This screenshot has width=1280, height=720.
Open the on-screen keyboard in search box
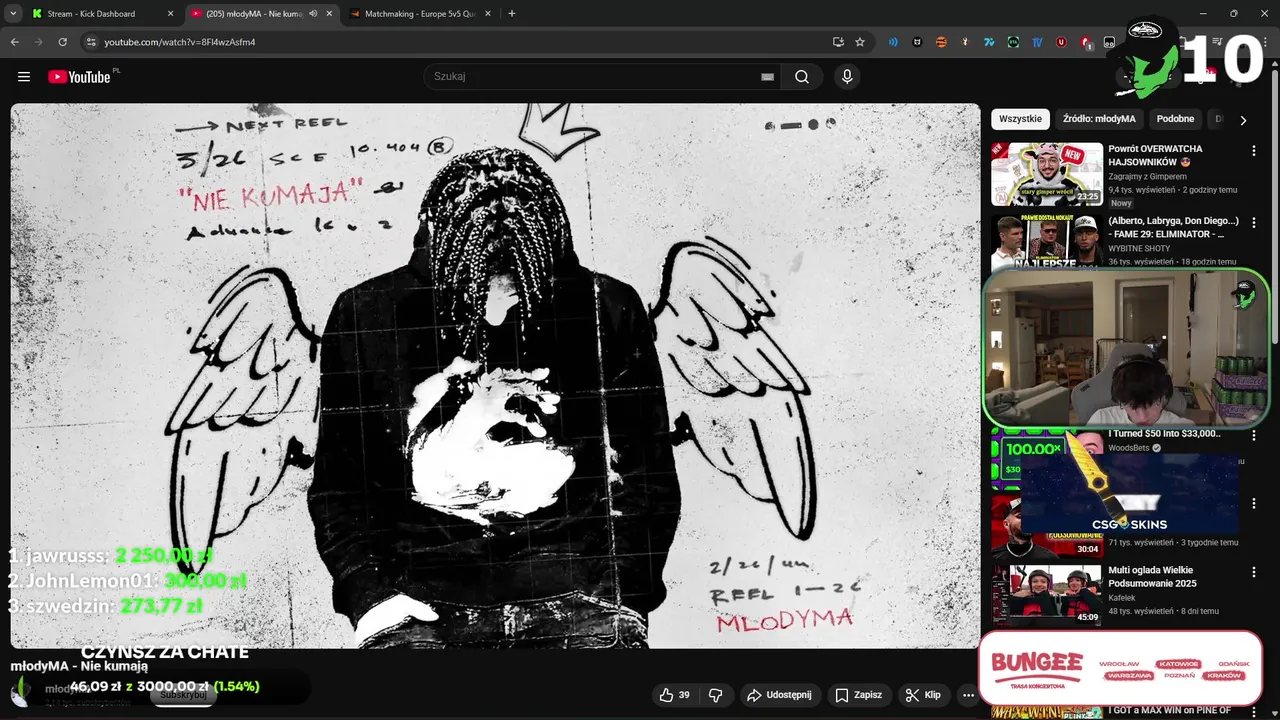tap(767, 77)
